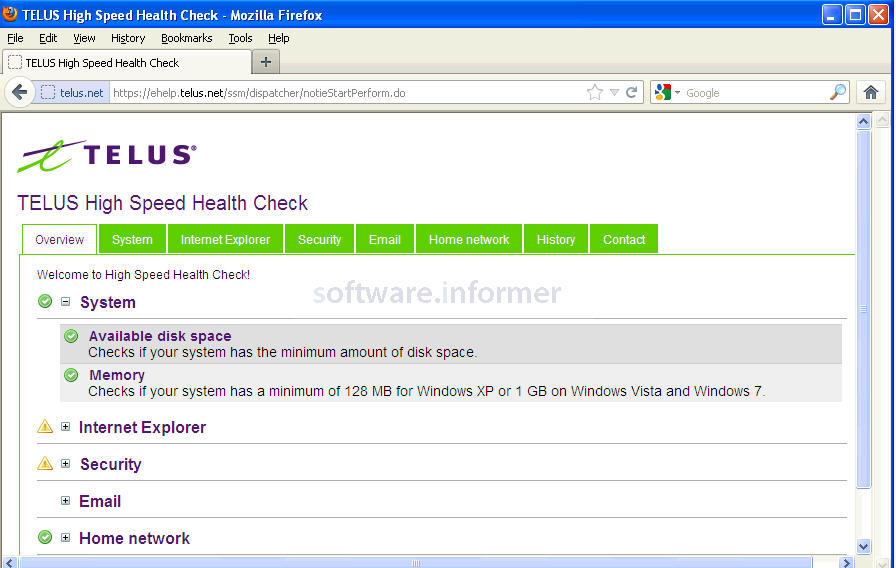The image size is (896, 568).
Task: Go back with the browser back arrow
Action: click(19, 92)
